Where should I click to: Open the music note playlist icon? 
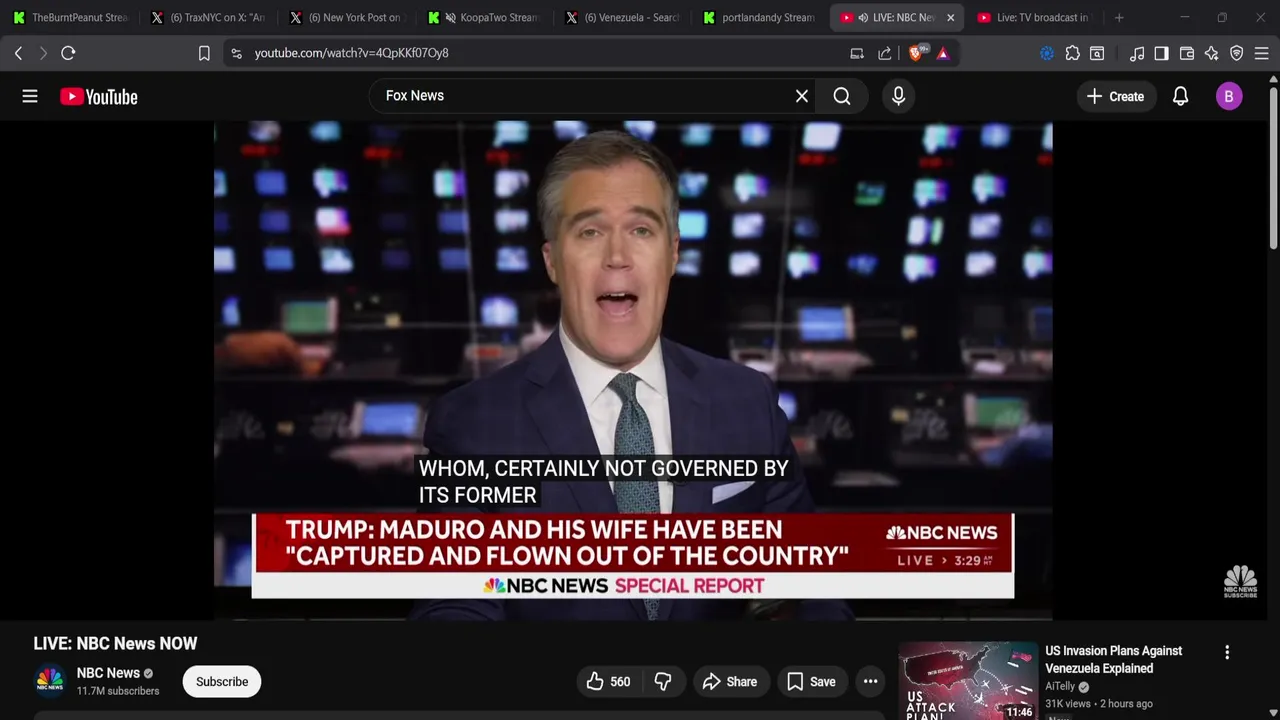1137,53
